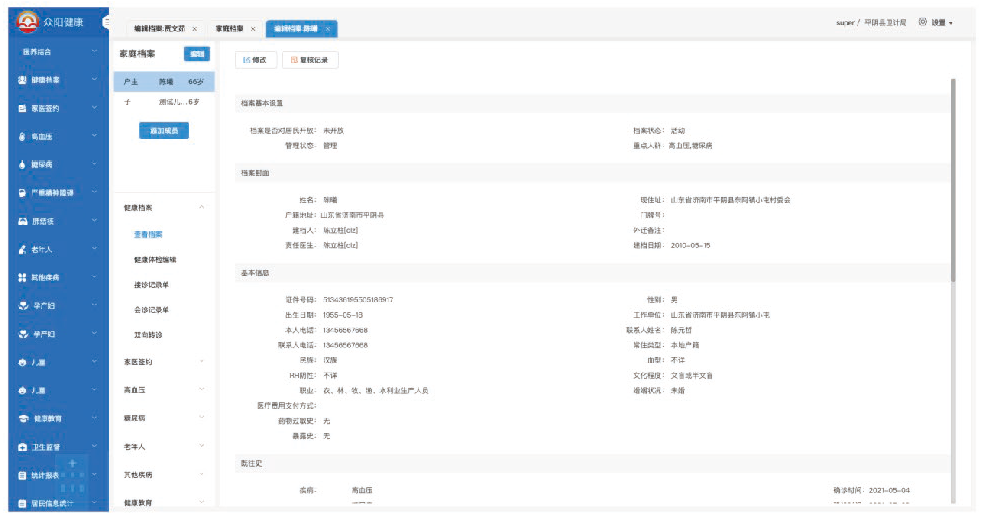Click the 统计报表 icon in the blue sidebar
This screenshot has width=990, height=519.
coord(22,475)
